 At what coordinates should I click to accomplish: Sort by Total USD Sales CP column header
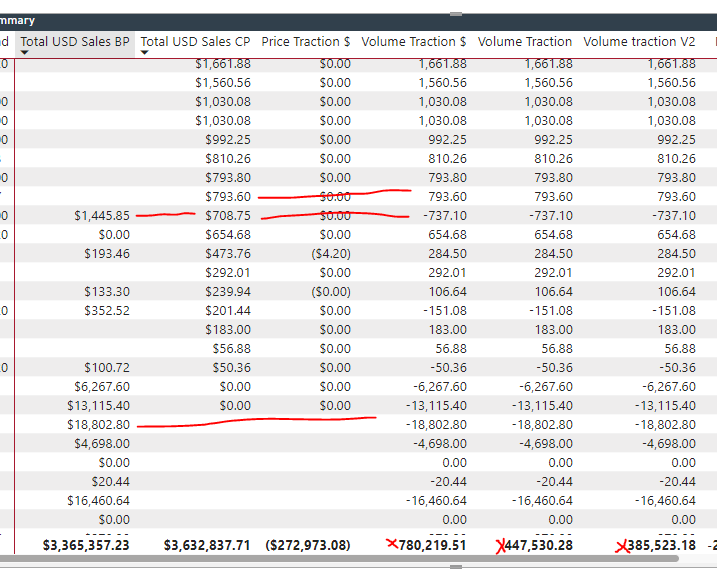point(195,42)
